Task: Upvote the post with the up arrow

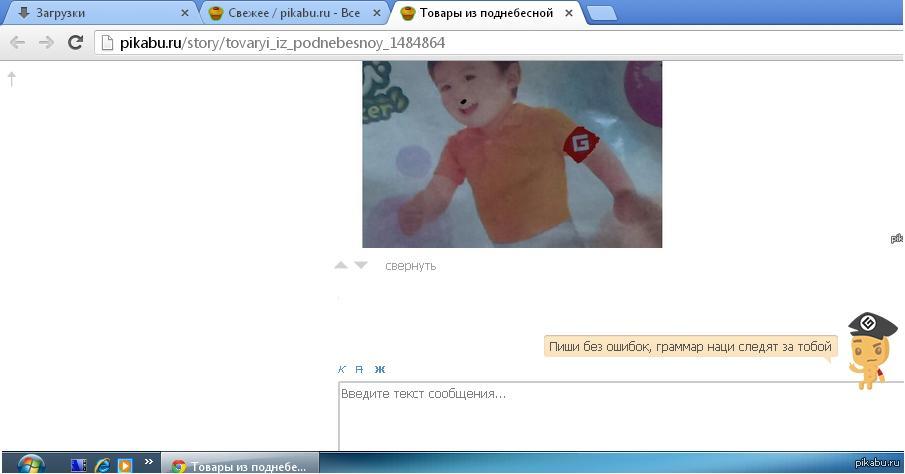Action: [341, 266]
